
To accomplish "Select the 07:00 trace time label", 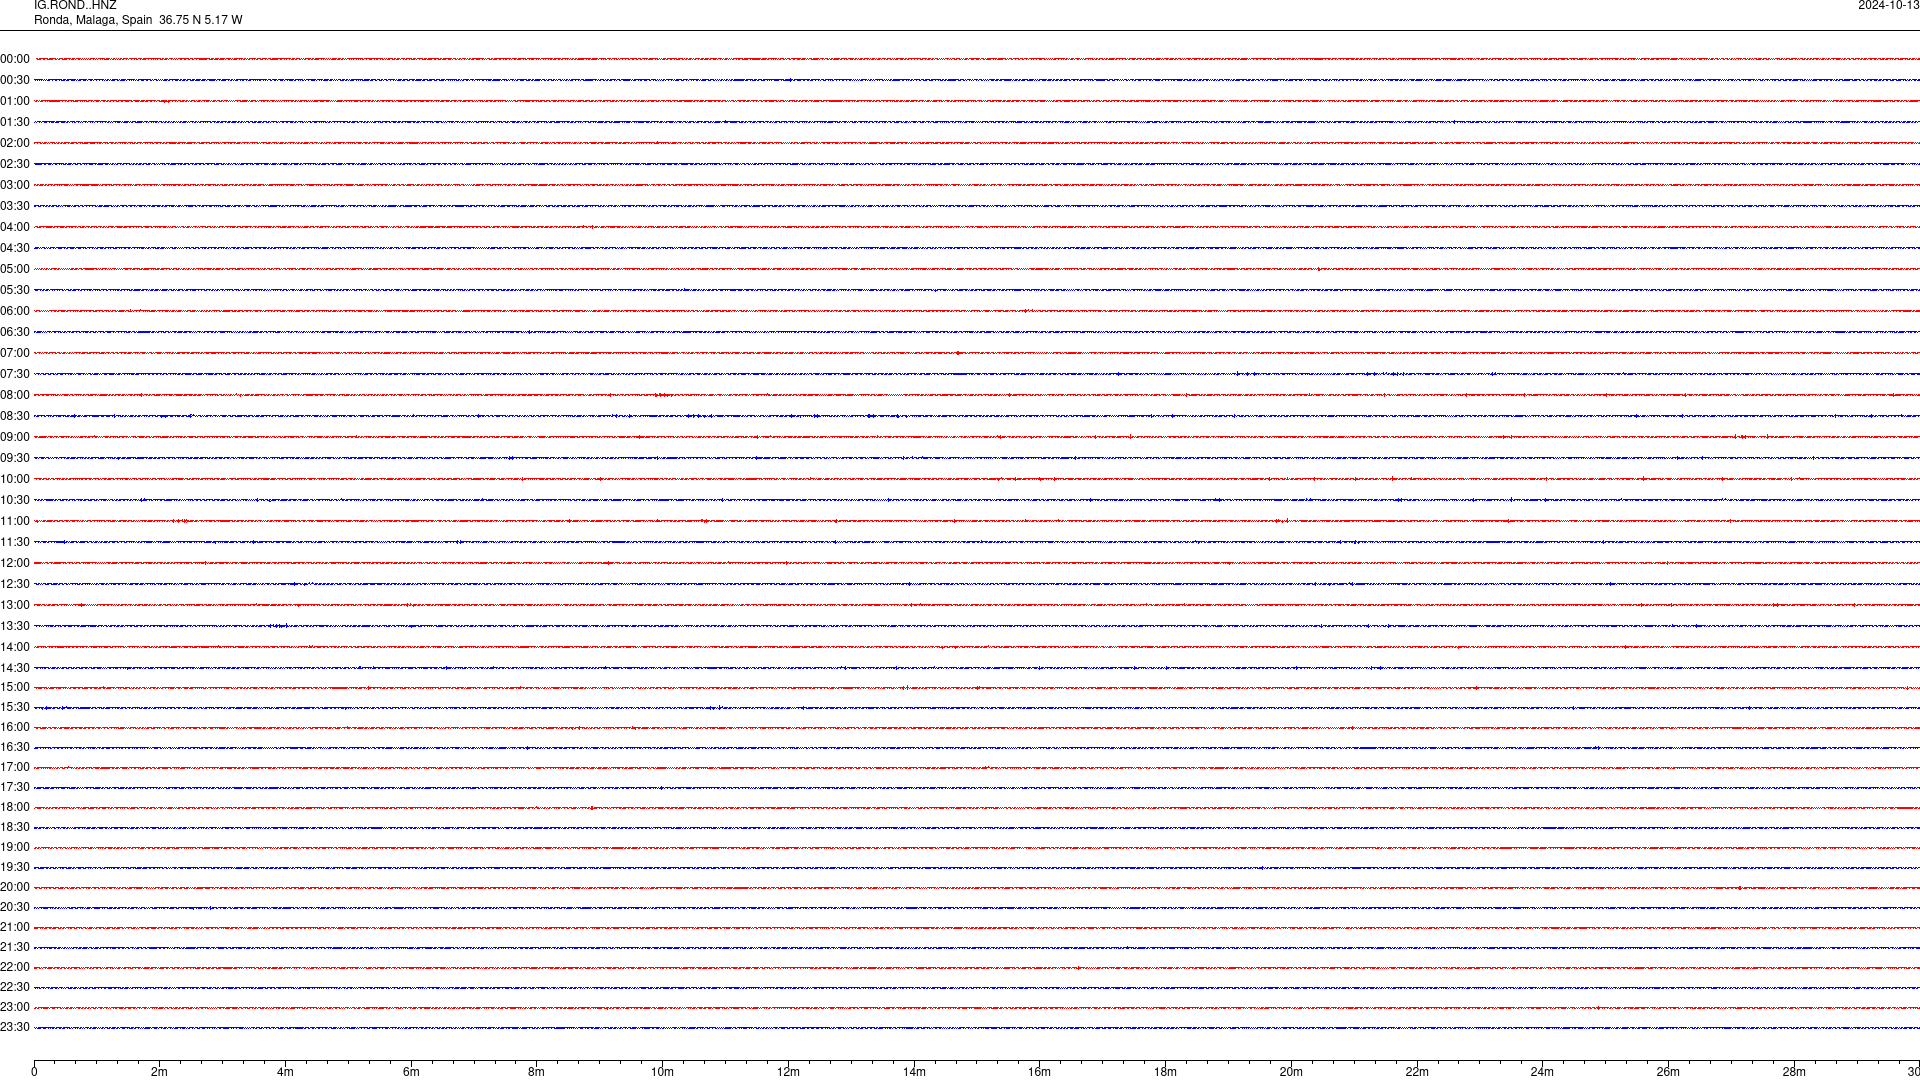I will pos(15,353).
